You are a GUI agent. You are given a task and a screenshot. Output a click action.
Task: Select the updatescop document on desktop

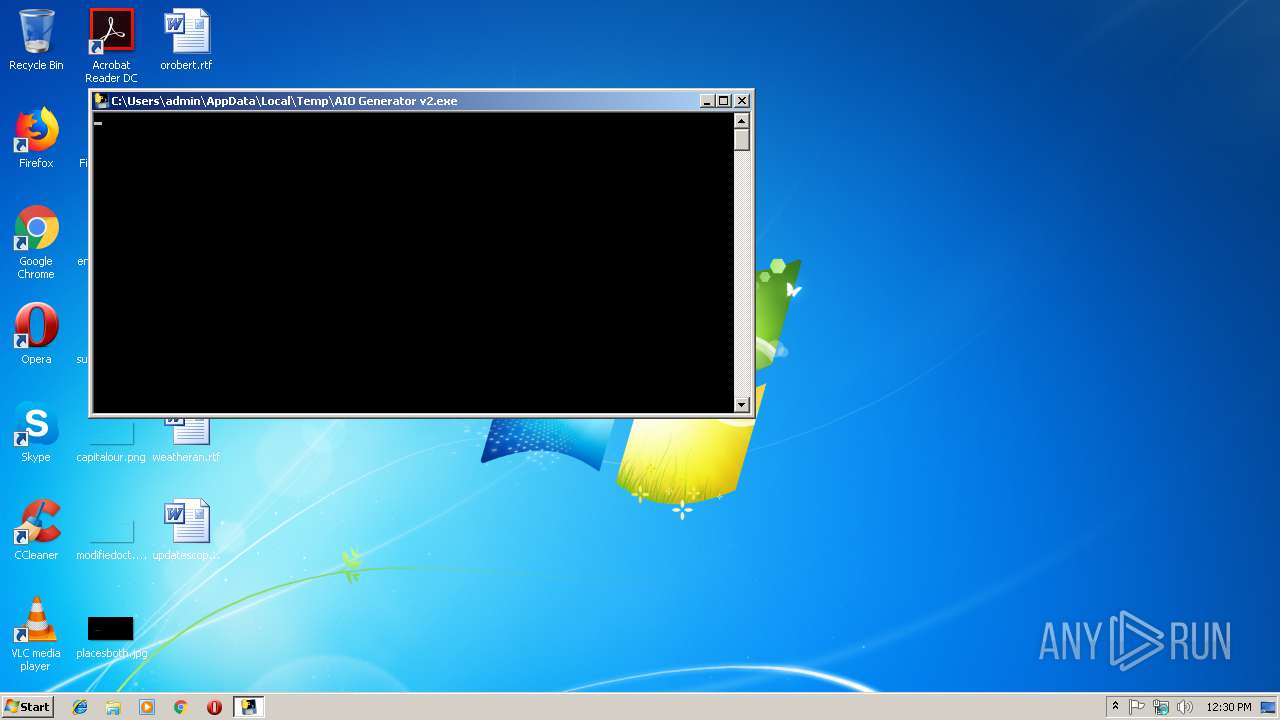[186, 530]
